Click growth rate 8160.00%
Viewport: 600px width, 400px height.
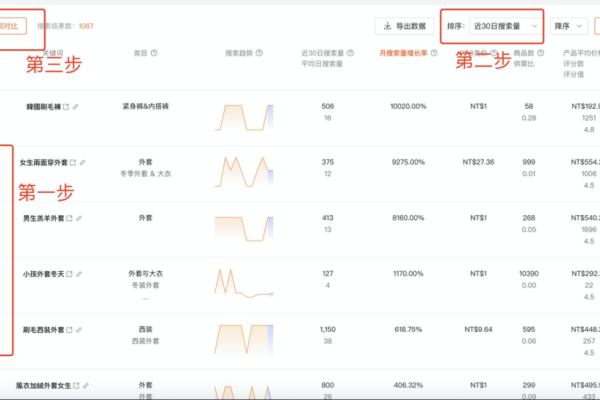(x=408, y=218)
